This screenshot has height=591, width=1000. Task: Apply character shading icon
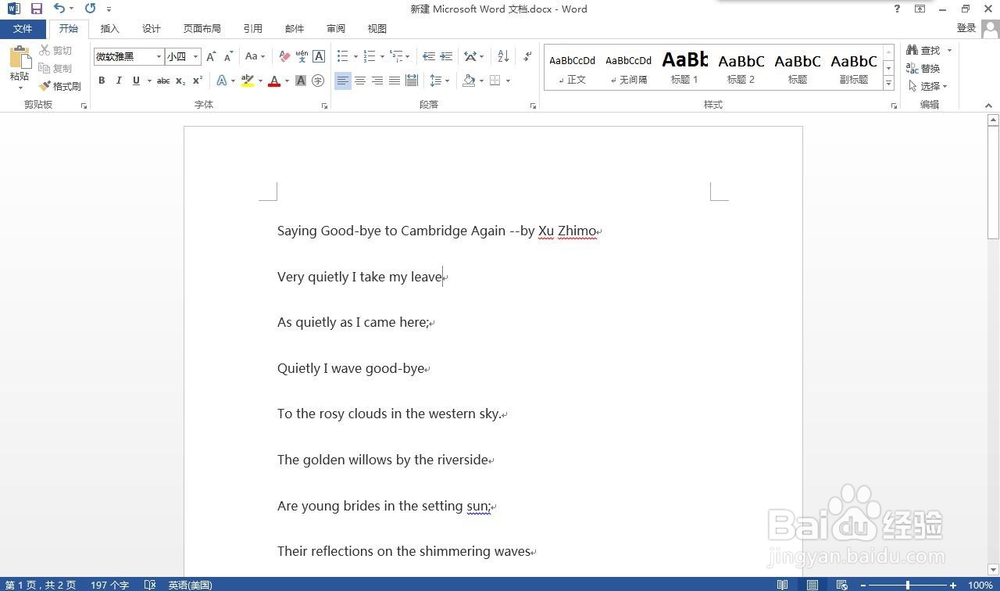tap(300, 80)
